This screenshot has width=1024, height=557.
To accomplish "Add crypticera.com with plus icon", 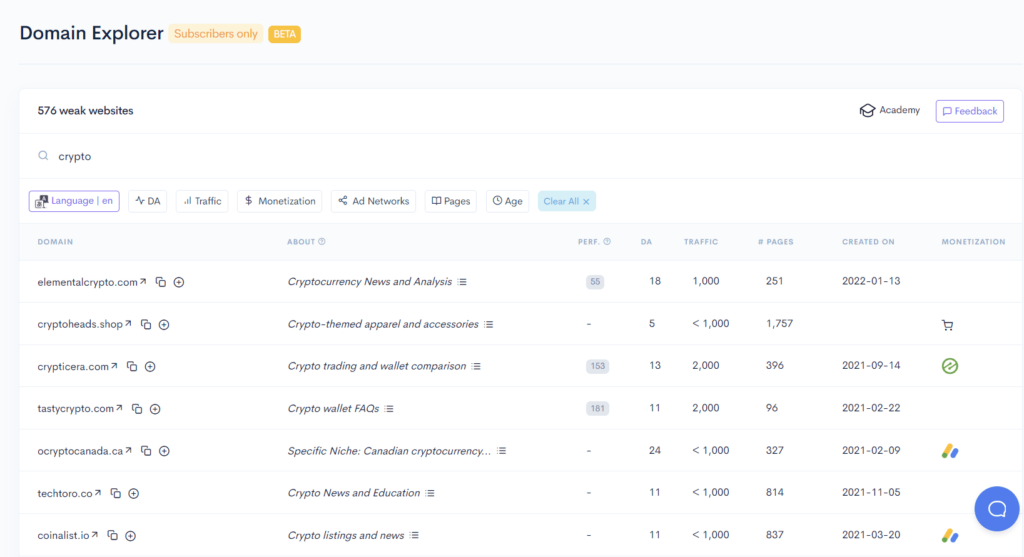I will pos(150,366).
